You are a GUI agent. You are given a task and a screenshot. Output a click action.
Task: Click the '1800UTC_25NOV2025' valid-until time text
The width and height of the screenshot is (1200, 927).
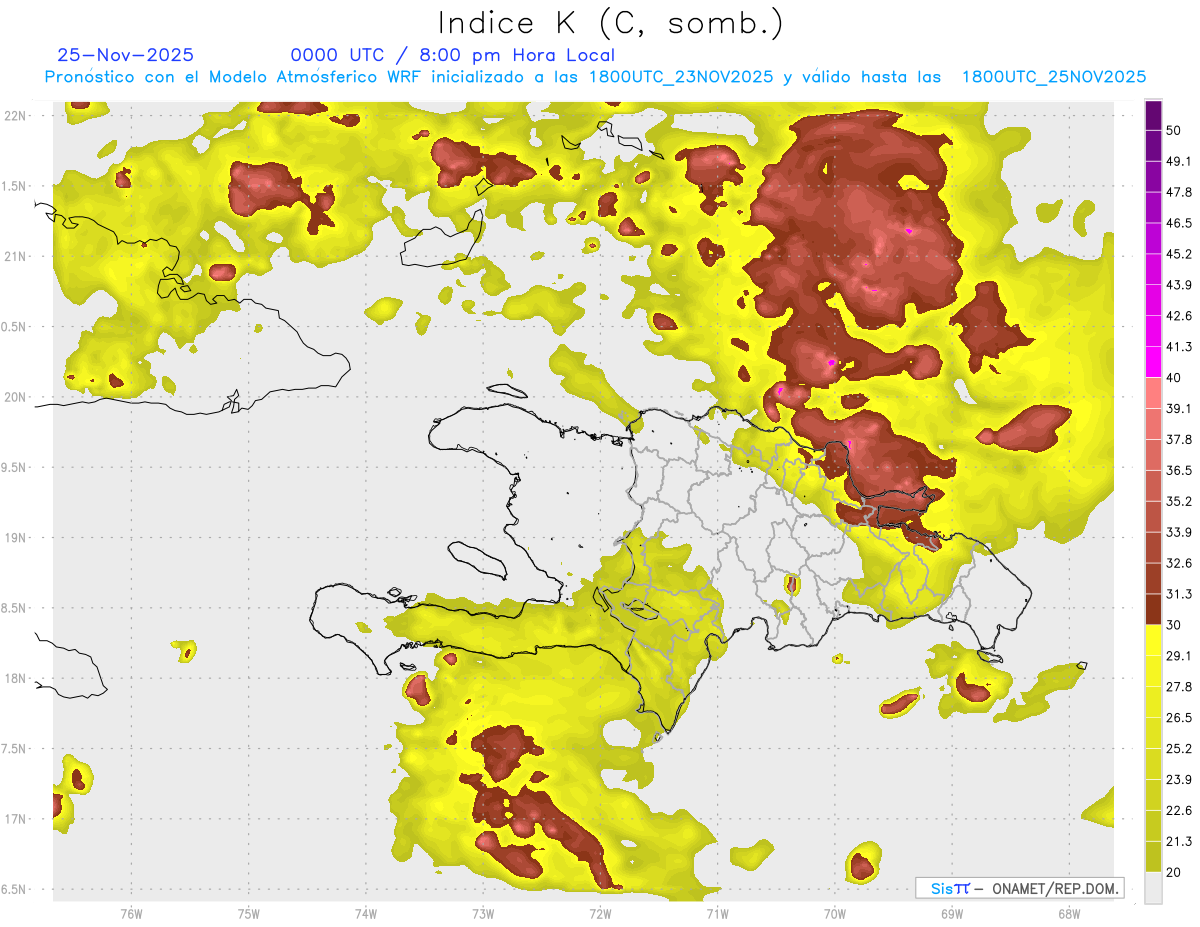pos(1054,77)
